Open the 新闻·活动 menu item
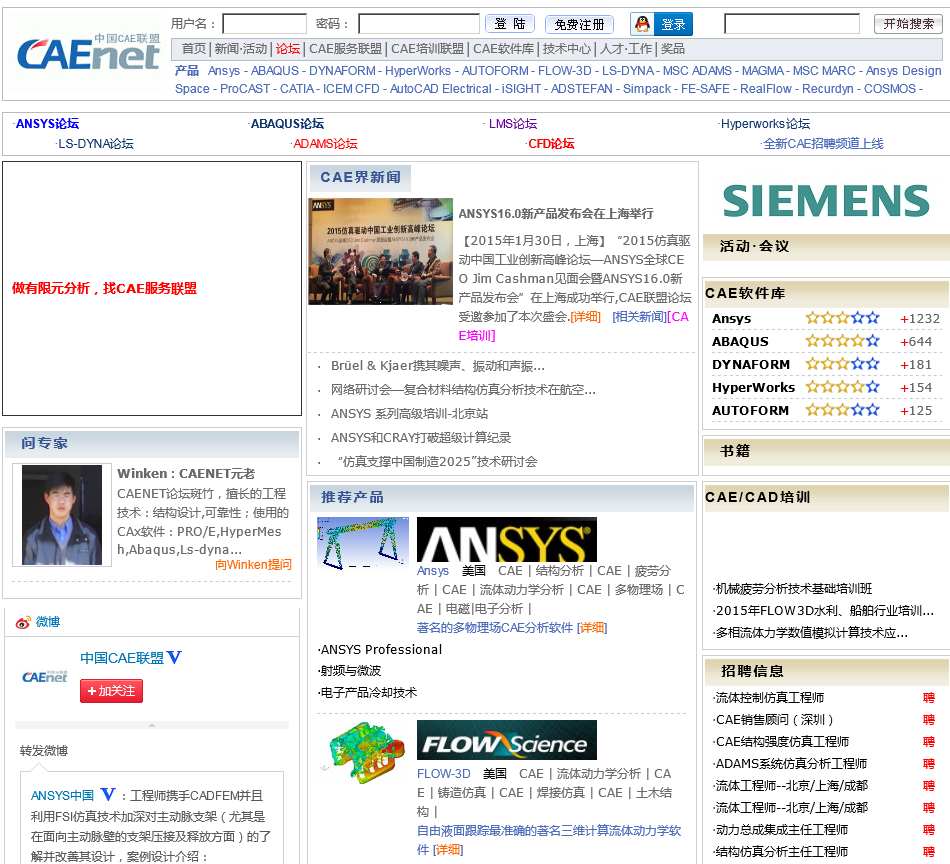Image resolution: width=950 pixels, height=864 pixels. (241, 48)
